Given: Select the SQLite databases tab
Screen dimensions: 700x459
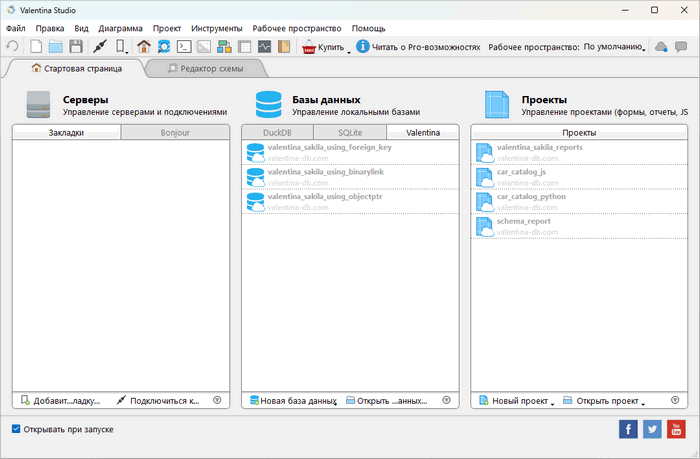Looking at the screenshot, I should 350,132.
